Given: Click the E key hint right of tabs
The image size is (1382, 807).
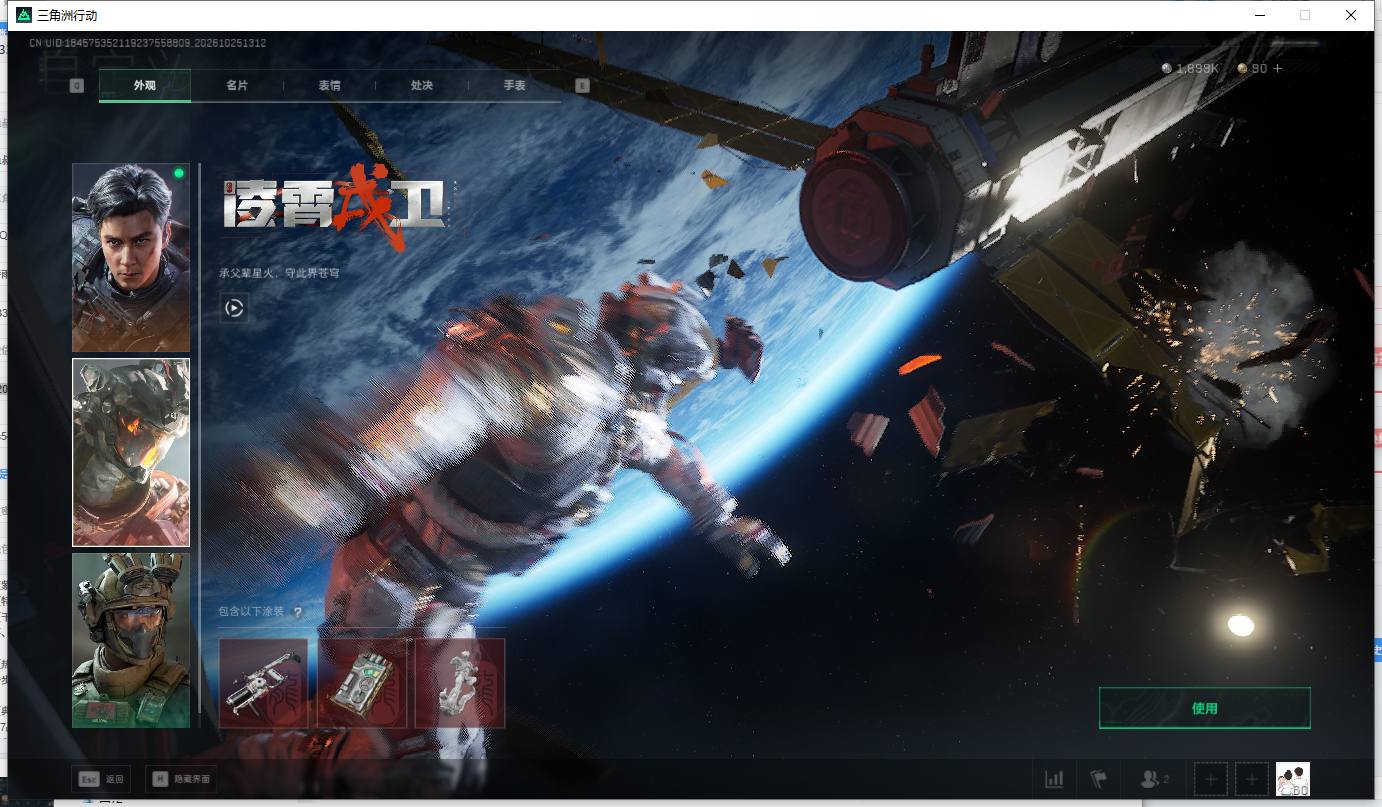Looking at the screenshot, I should tap(583, 86).
